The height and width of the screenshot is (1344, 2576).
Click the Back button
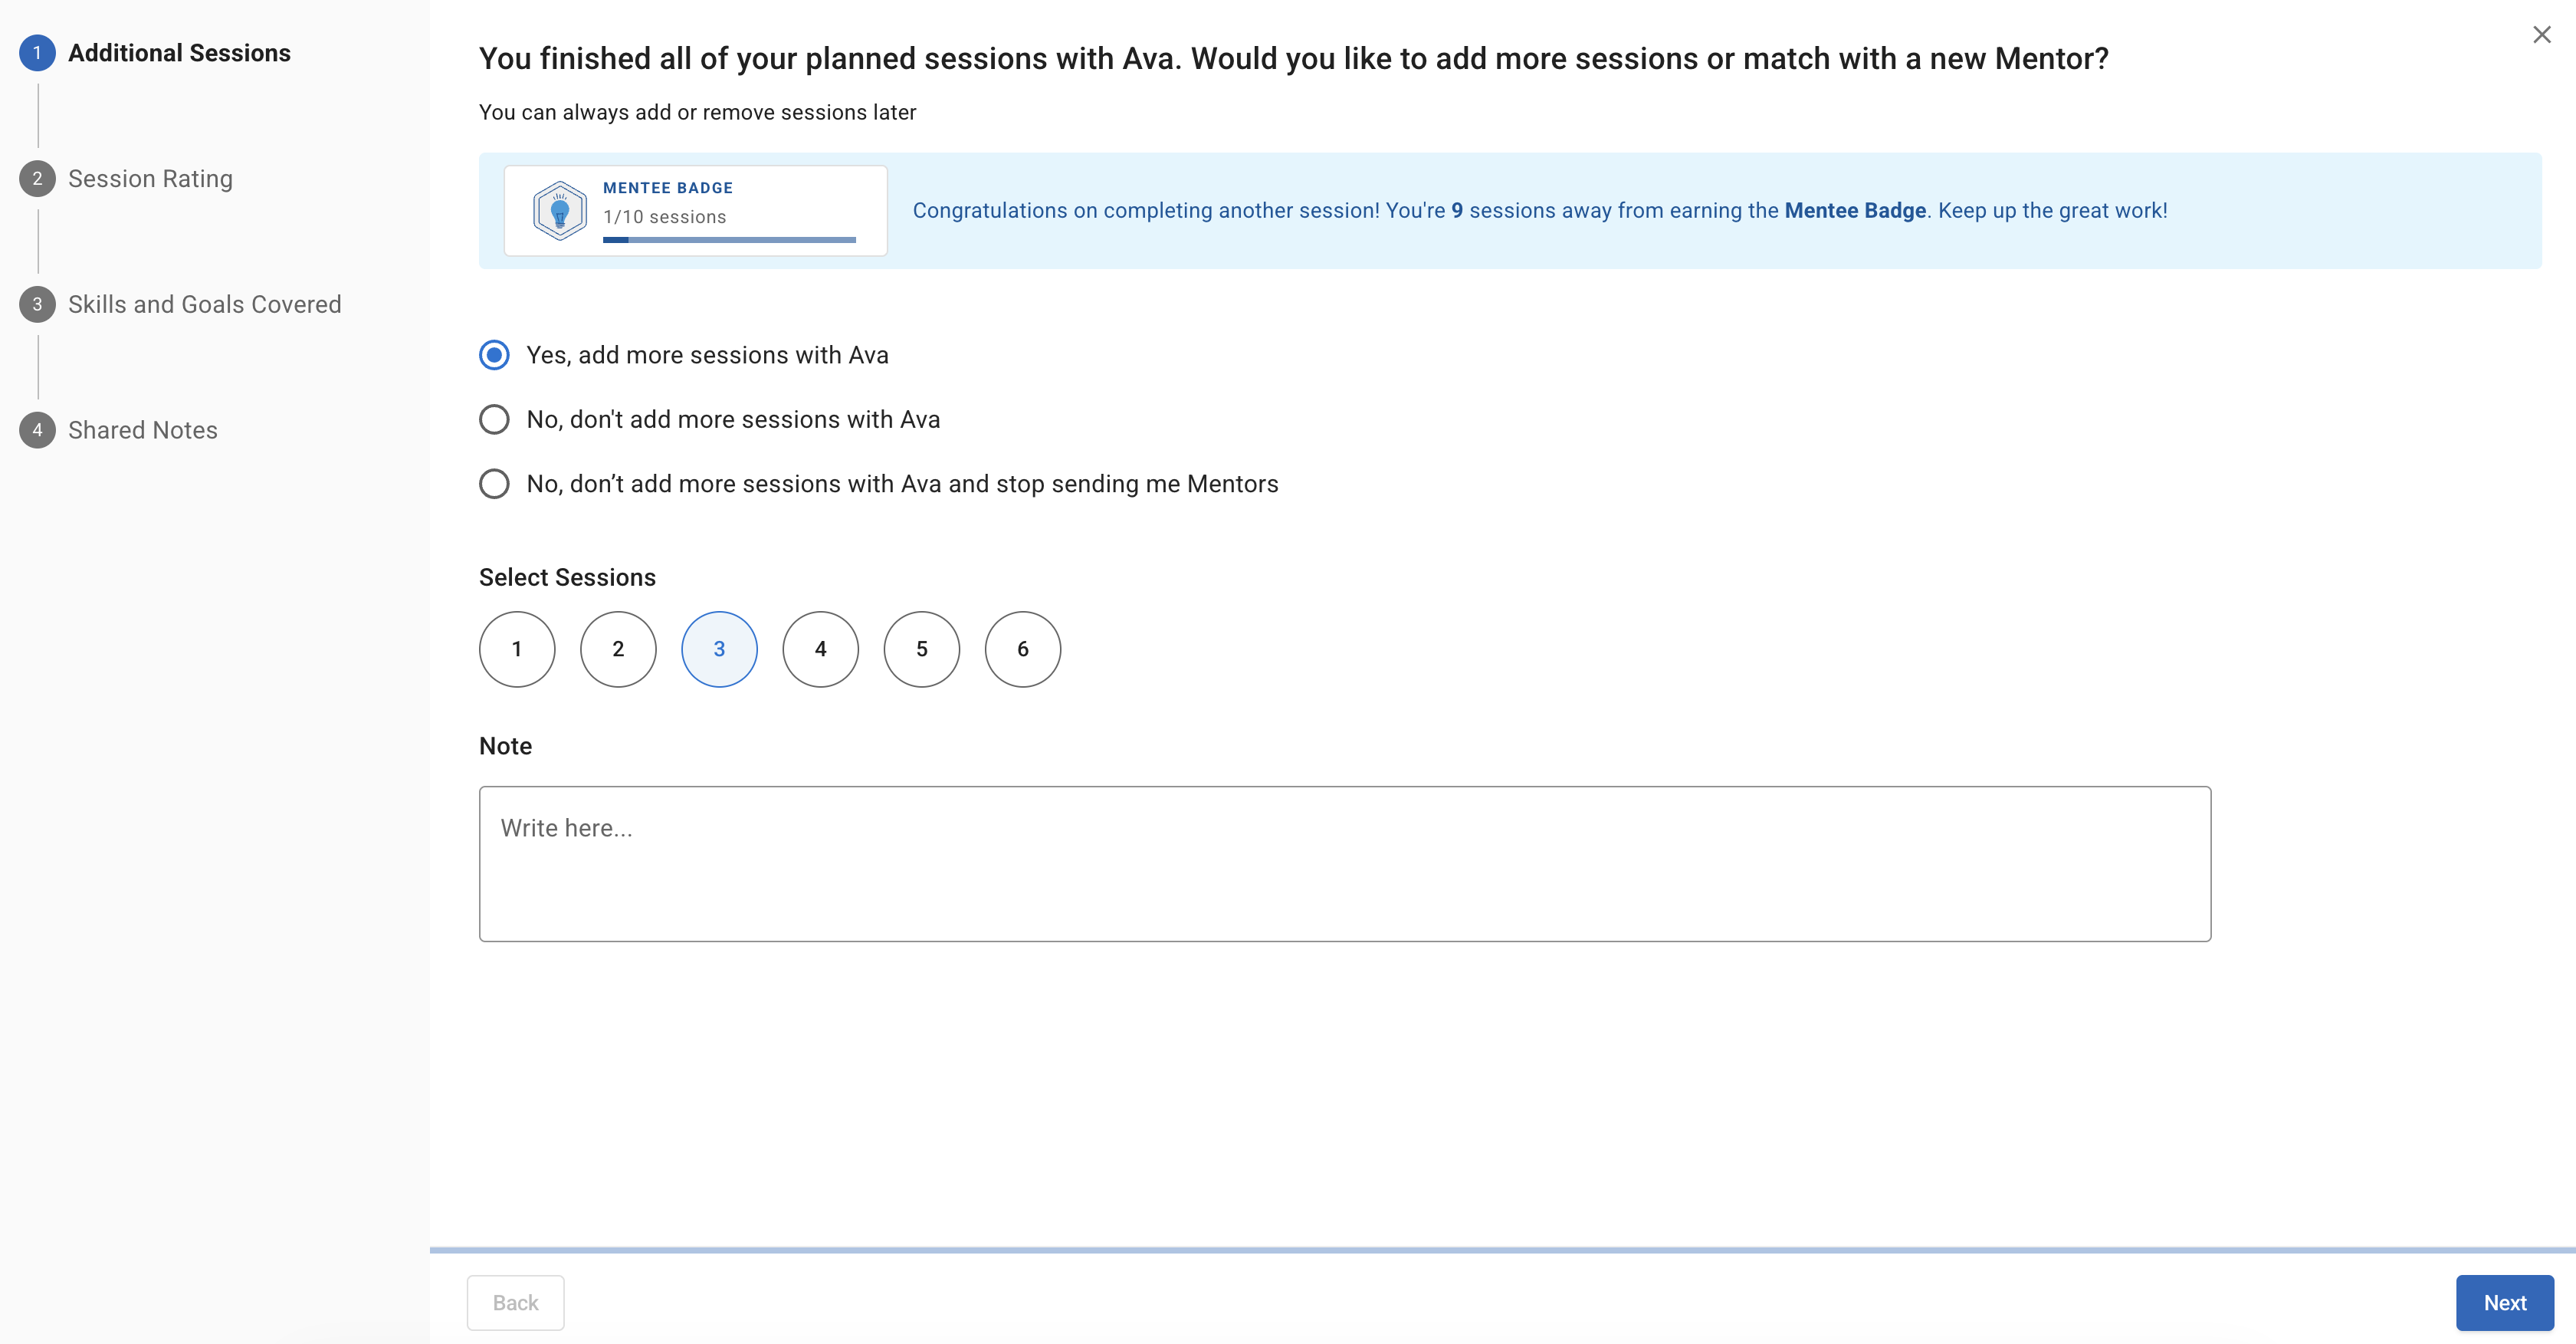click(x=515, y=1302)
